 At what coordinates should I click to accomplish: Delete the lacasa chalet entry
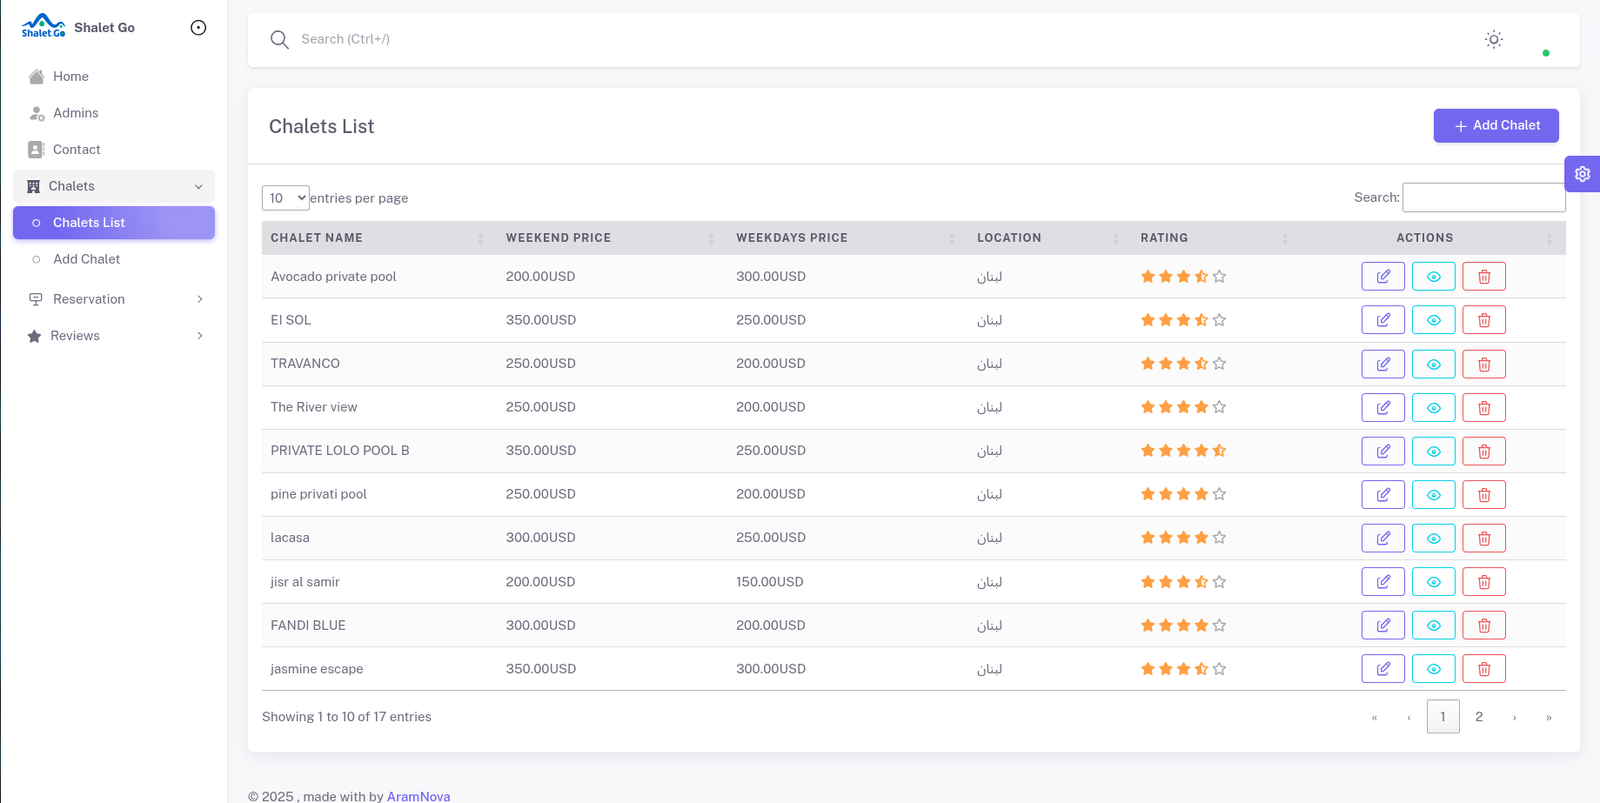click(x=1484, y=538)
